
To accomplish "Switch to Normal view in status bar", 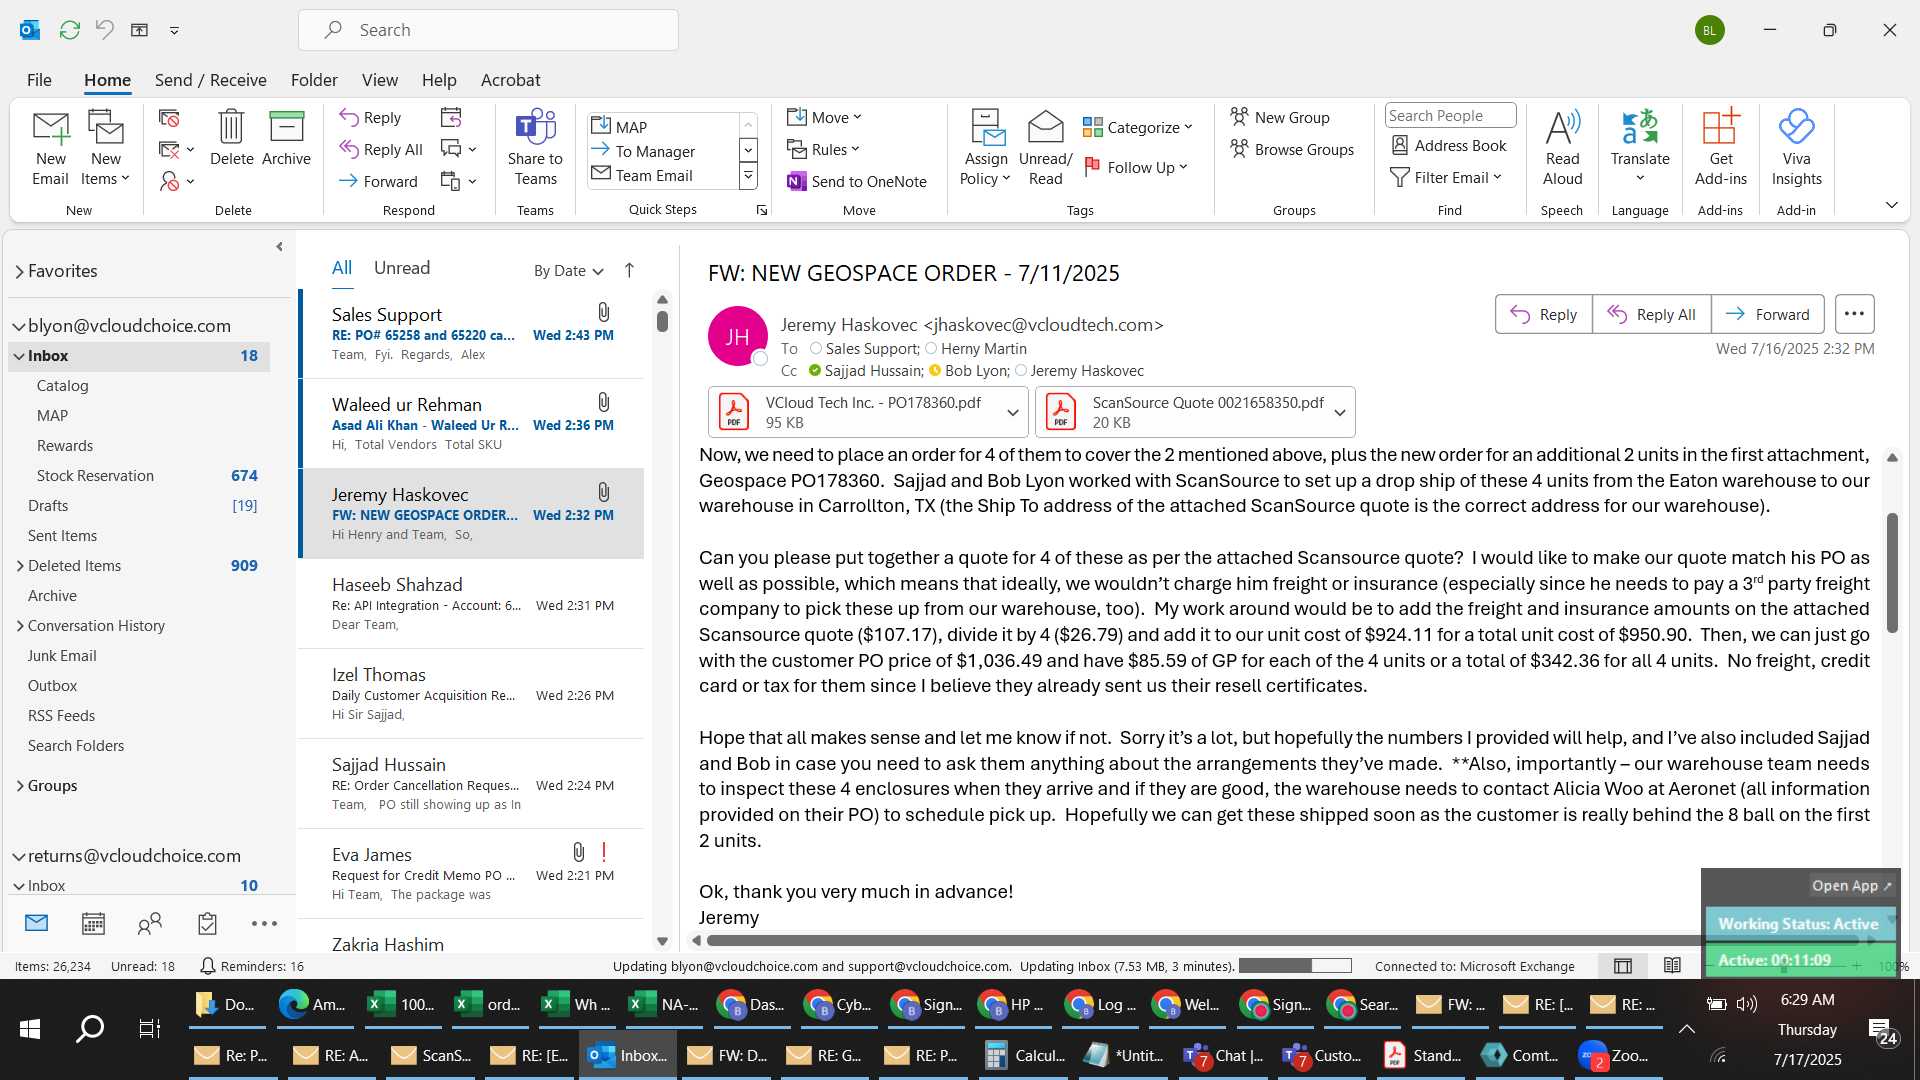I will pos(1623,966).
